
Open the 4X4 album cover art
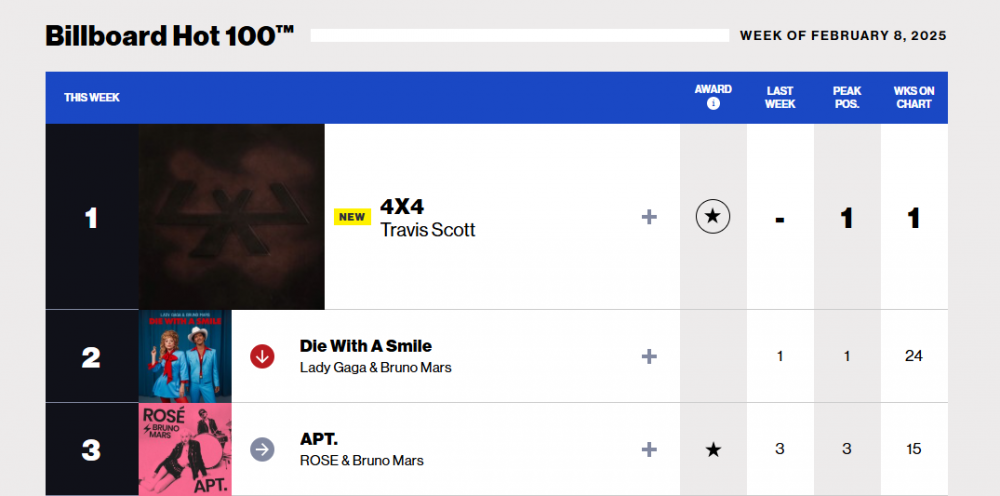(x=232, y=217)
